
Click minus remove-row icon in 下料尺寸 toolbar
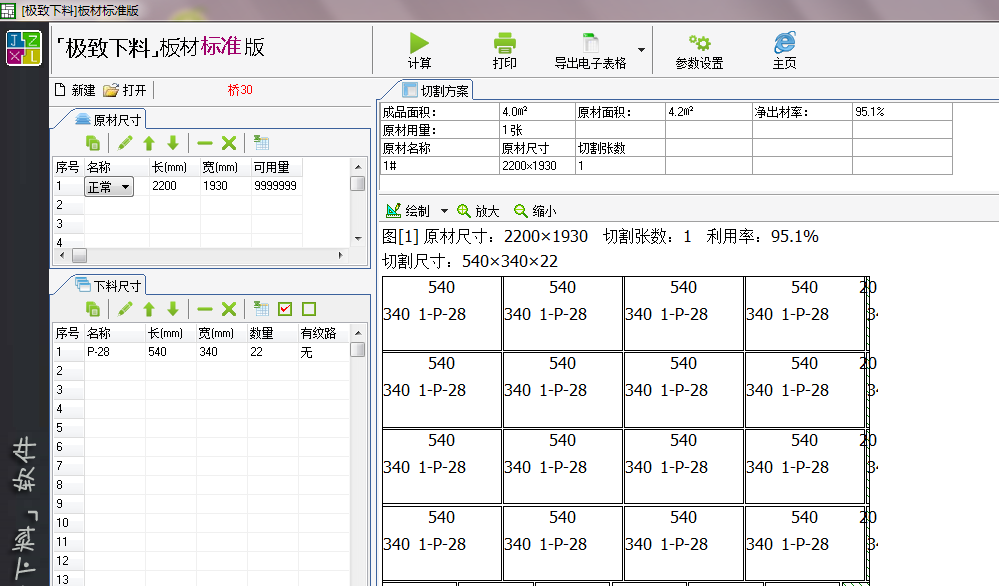click(x=205, y=310)
